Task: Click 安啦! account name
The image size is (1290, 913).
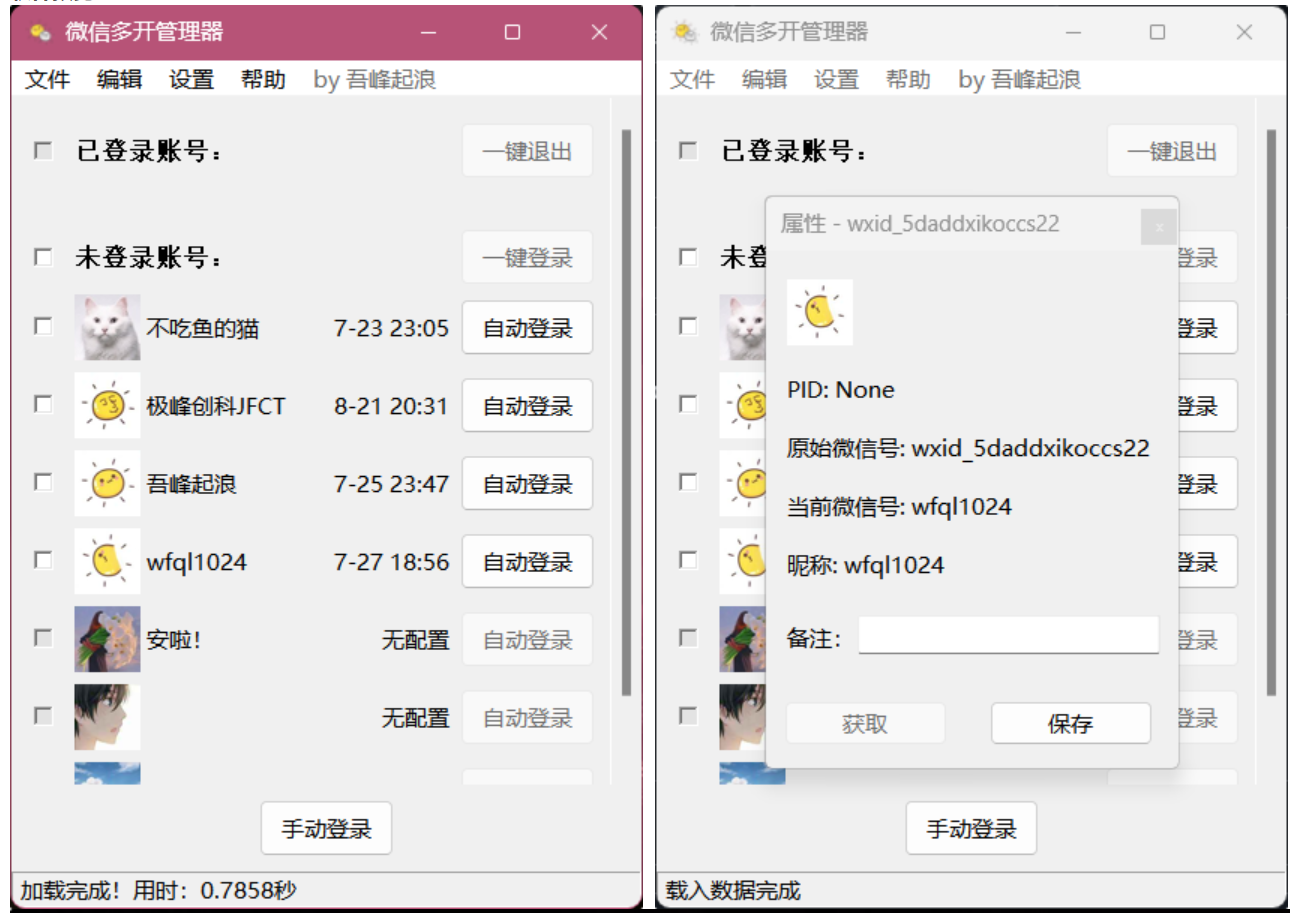Action: [x=174, y=640]
